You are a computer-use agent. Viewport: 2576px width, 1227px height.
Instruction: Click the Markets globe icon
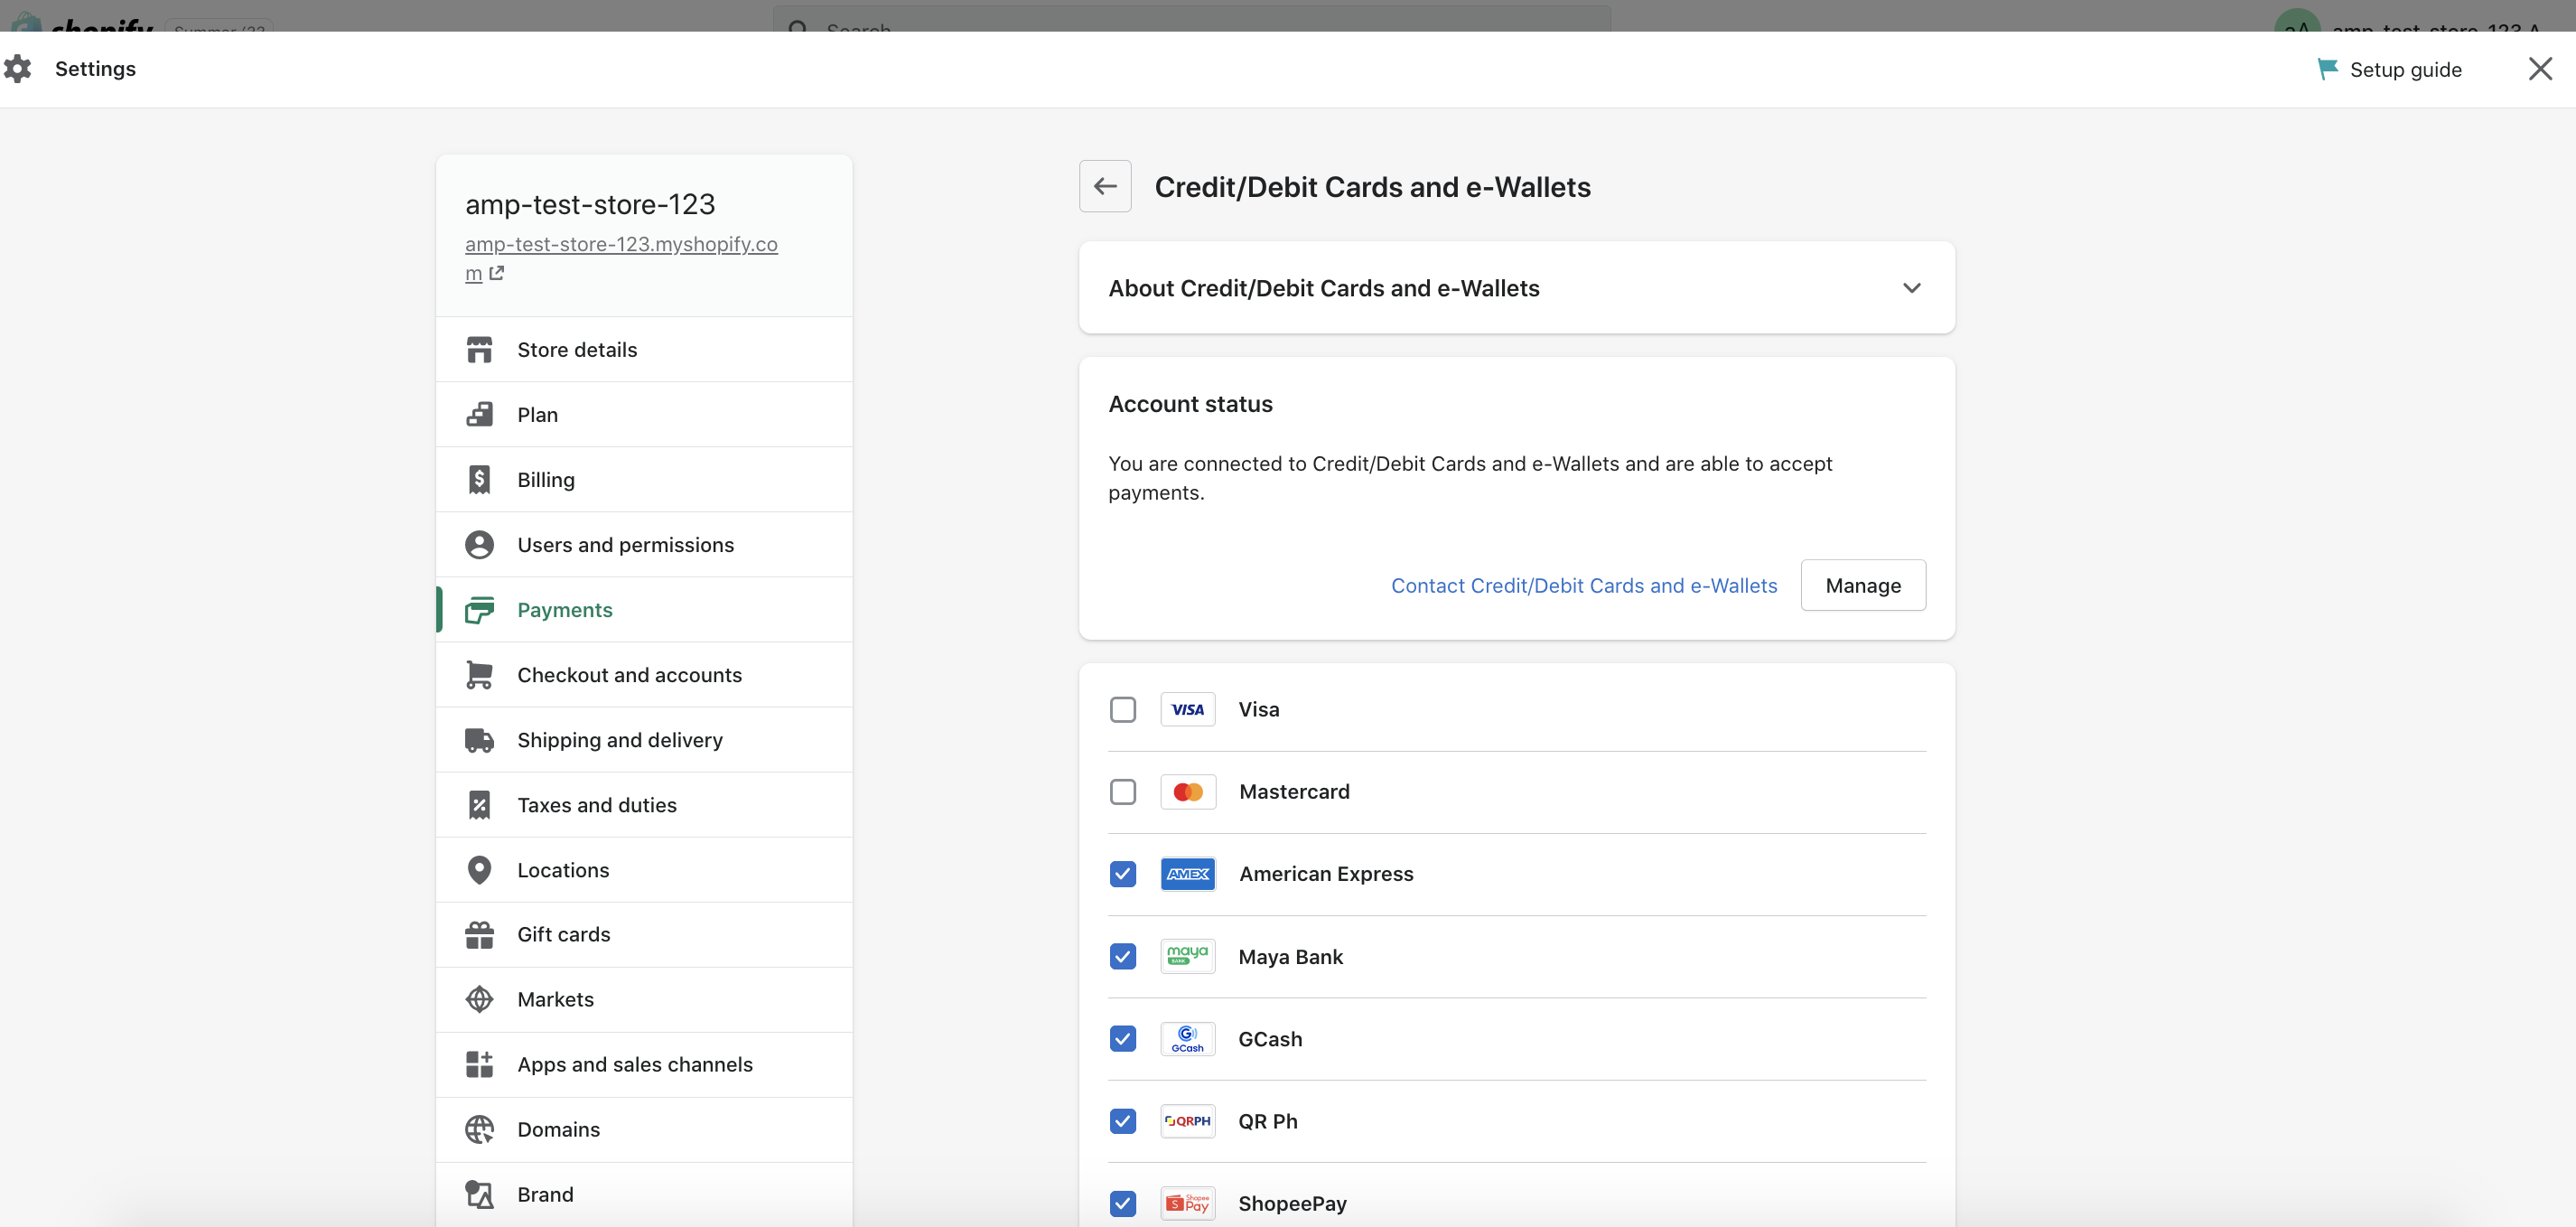click(479, 999)
